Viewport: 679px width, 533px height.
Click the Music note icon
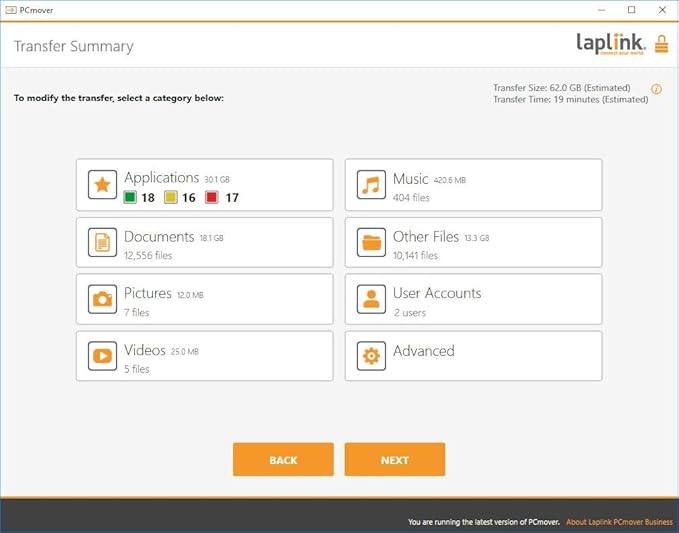tap(371, 185)
